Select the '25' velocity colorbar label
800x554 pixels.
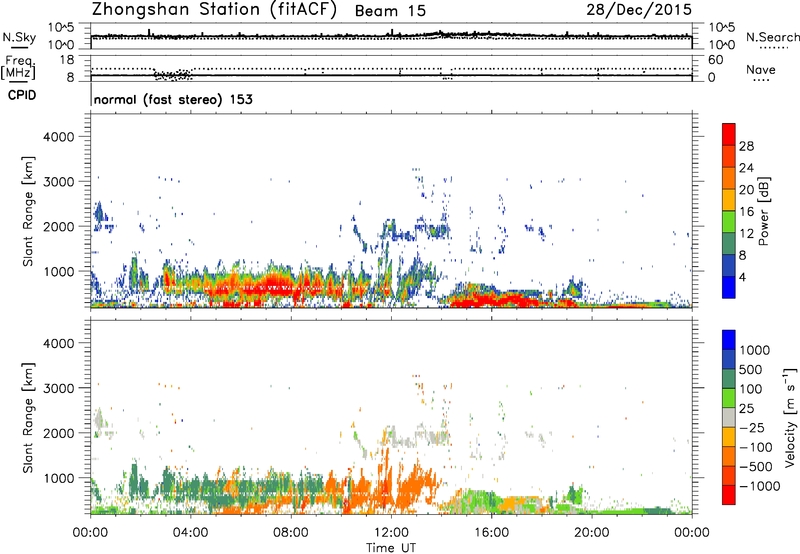click(x=746, y=409)
